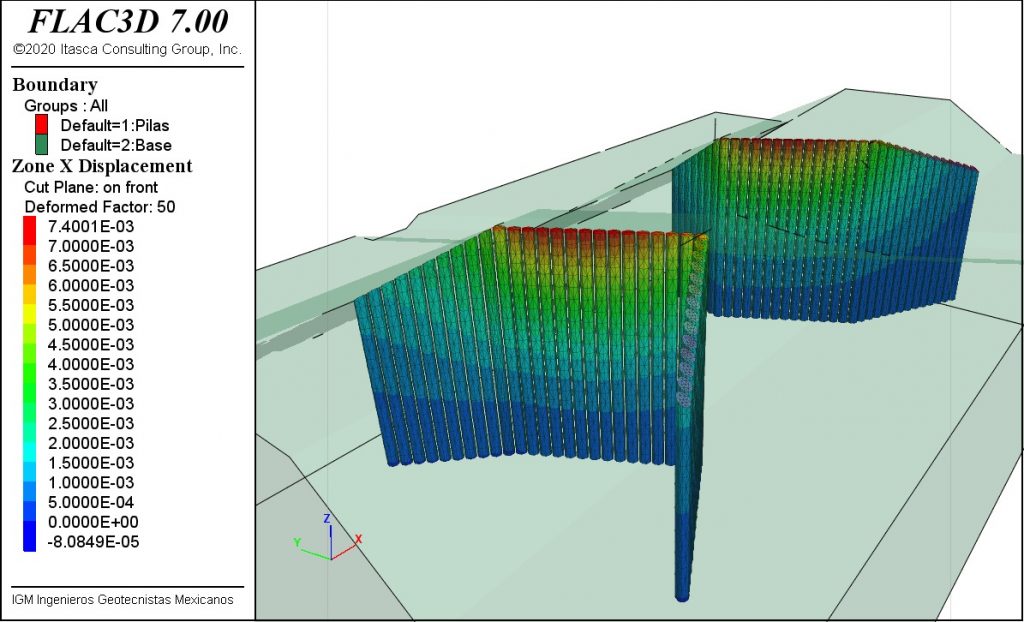Click the green Default=2:Base legend swatch
1024x622 pixels.
(x=41, y=145)
